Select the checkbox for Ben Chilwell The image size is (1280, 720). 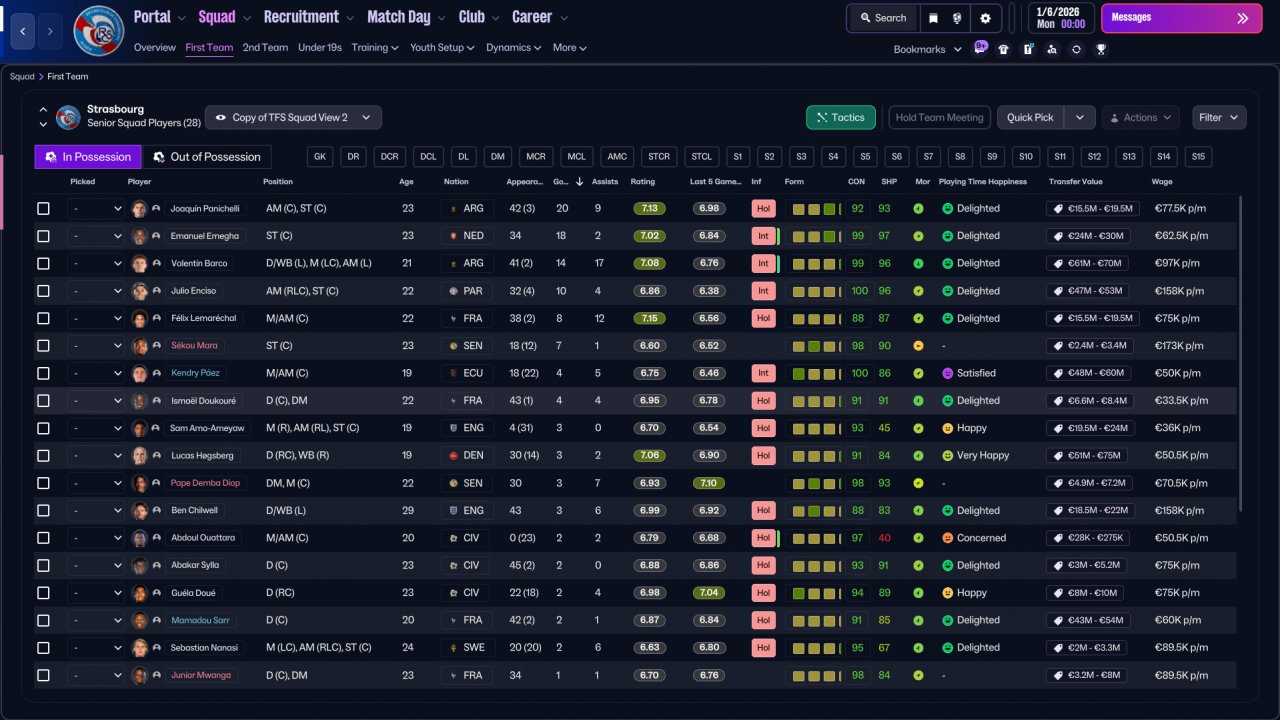(43, 510)
